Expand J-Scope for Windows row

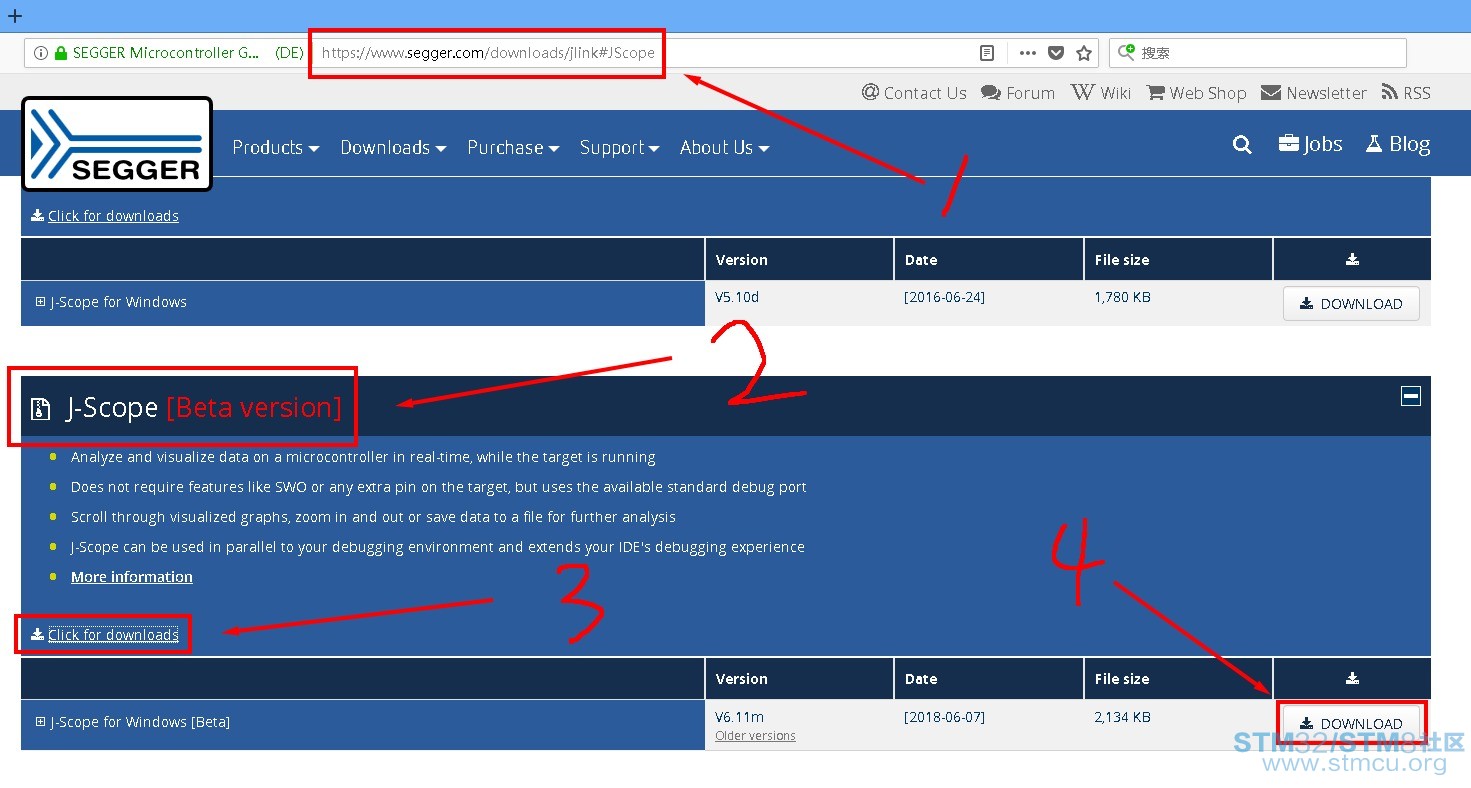pos(40,302)
